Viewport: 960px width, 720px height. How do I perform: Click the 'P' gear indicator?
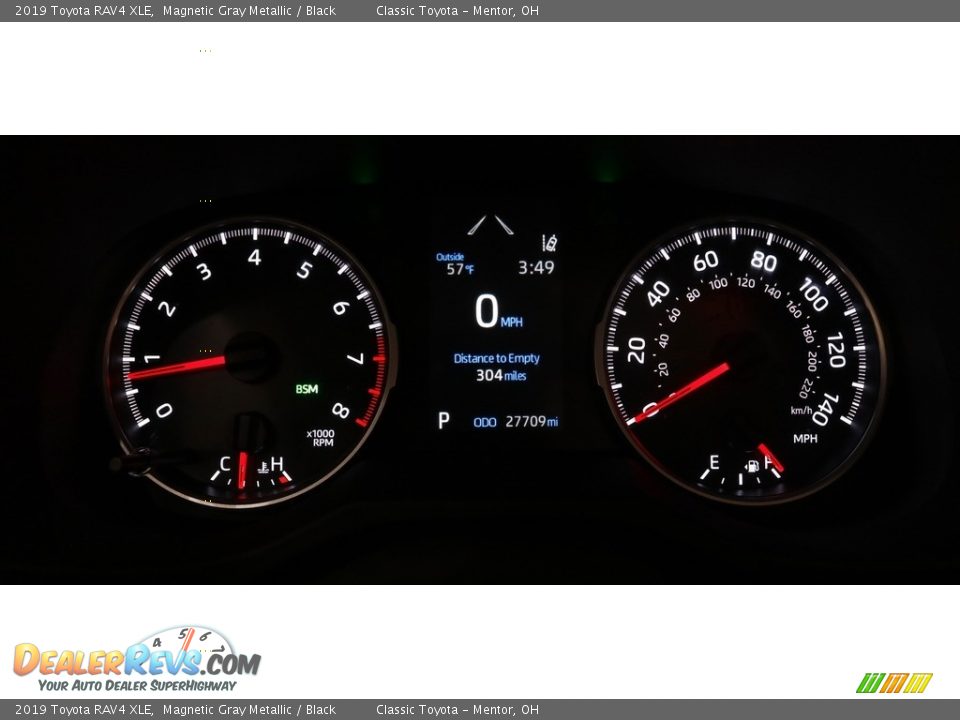pyautogui.click(x=444, y=421)
